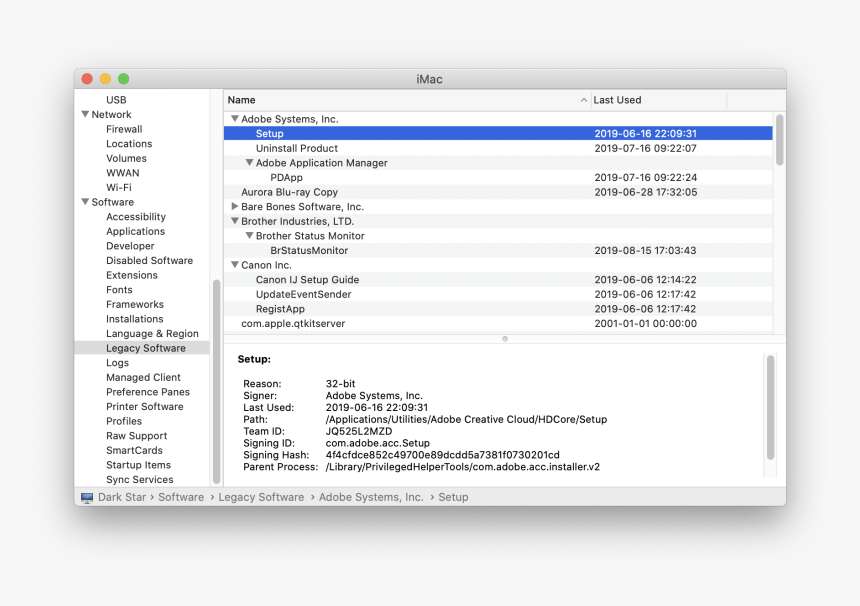Collapse the Adobe Systems, Inc. group
This screenshot has width=860, height=606.
coord(235,119)
